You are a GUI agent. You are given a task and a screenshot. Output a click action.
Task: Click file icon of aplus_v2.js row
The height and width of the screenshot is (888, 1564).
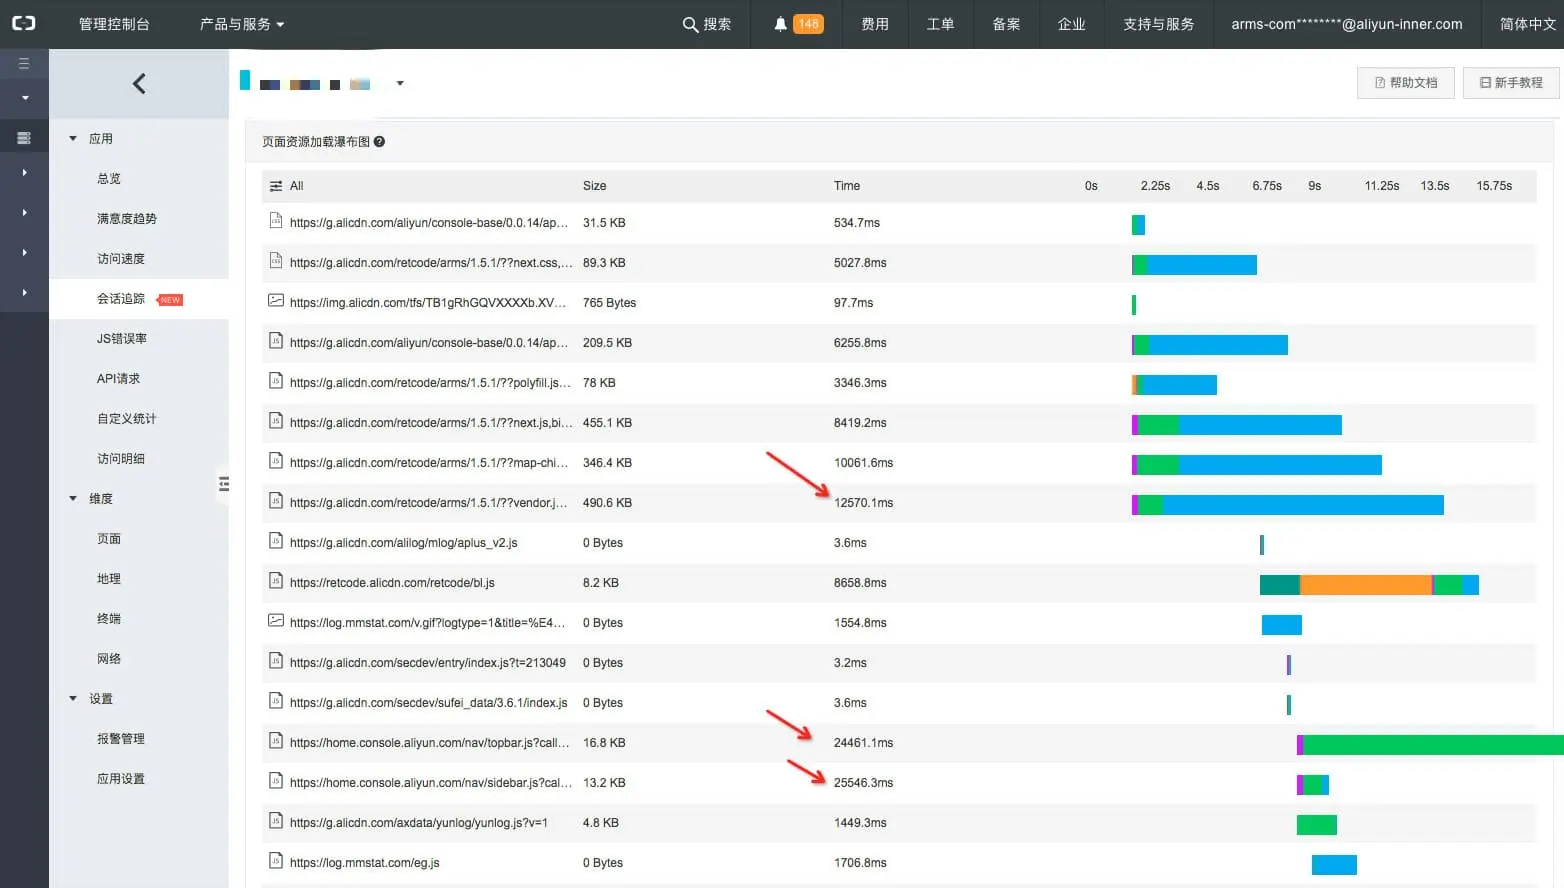276,541
